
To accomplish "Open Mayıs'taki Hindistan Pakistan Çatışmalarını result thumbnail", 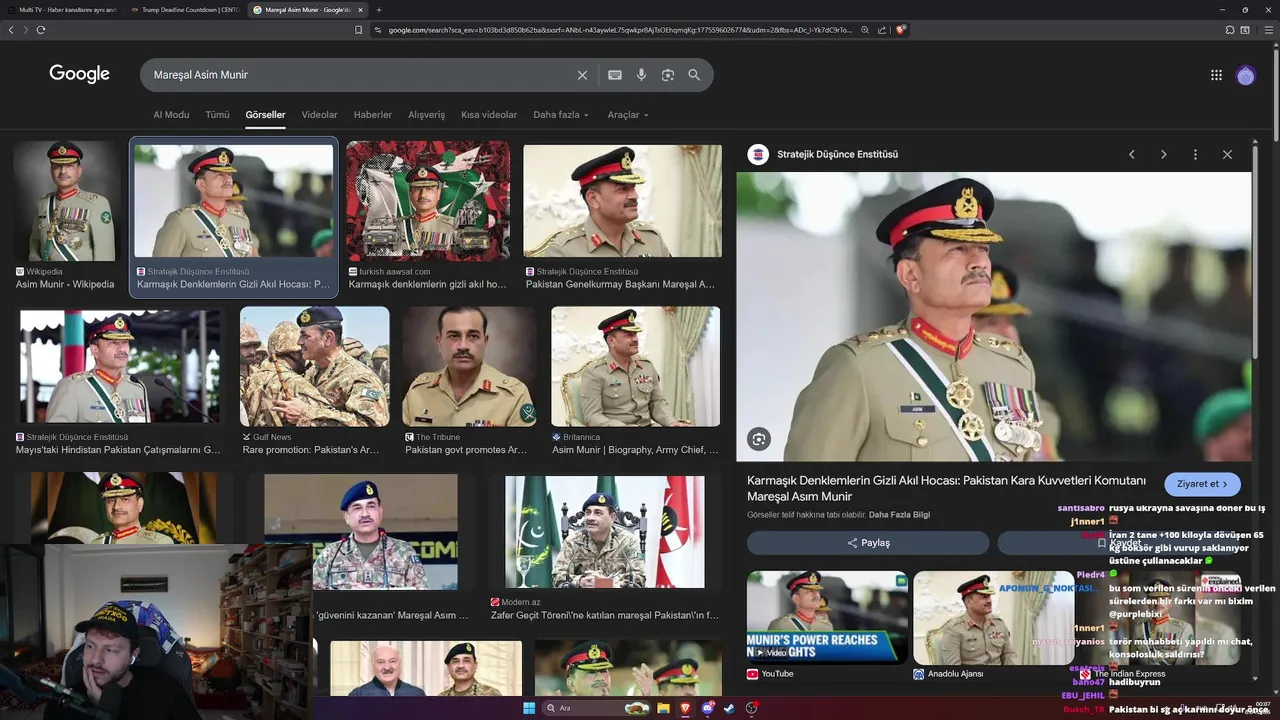I will 120,367.
